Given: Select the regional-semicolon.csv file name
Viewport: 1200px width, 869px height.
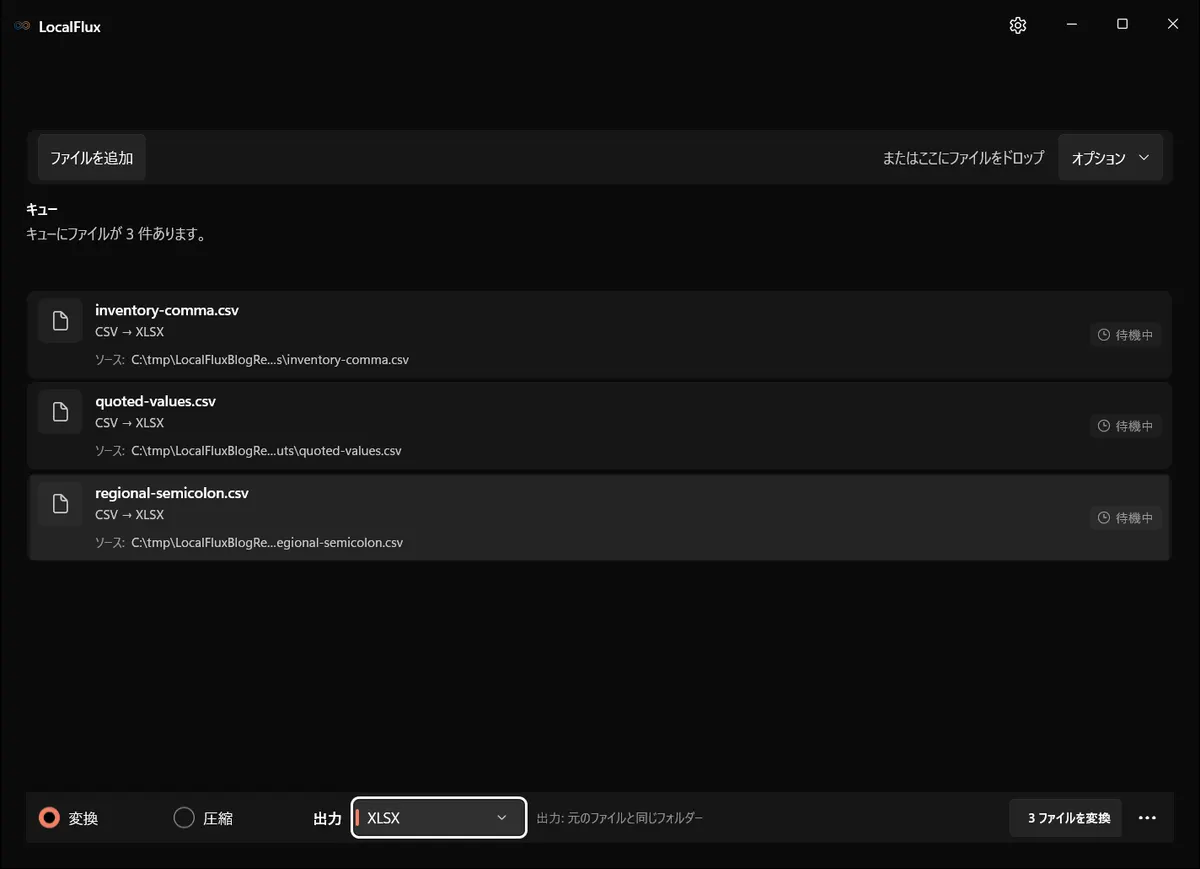Looking at the screenshot, I should pyautogui.click(x=172, y=493).
